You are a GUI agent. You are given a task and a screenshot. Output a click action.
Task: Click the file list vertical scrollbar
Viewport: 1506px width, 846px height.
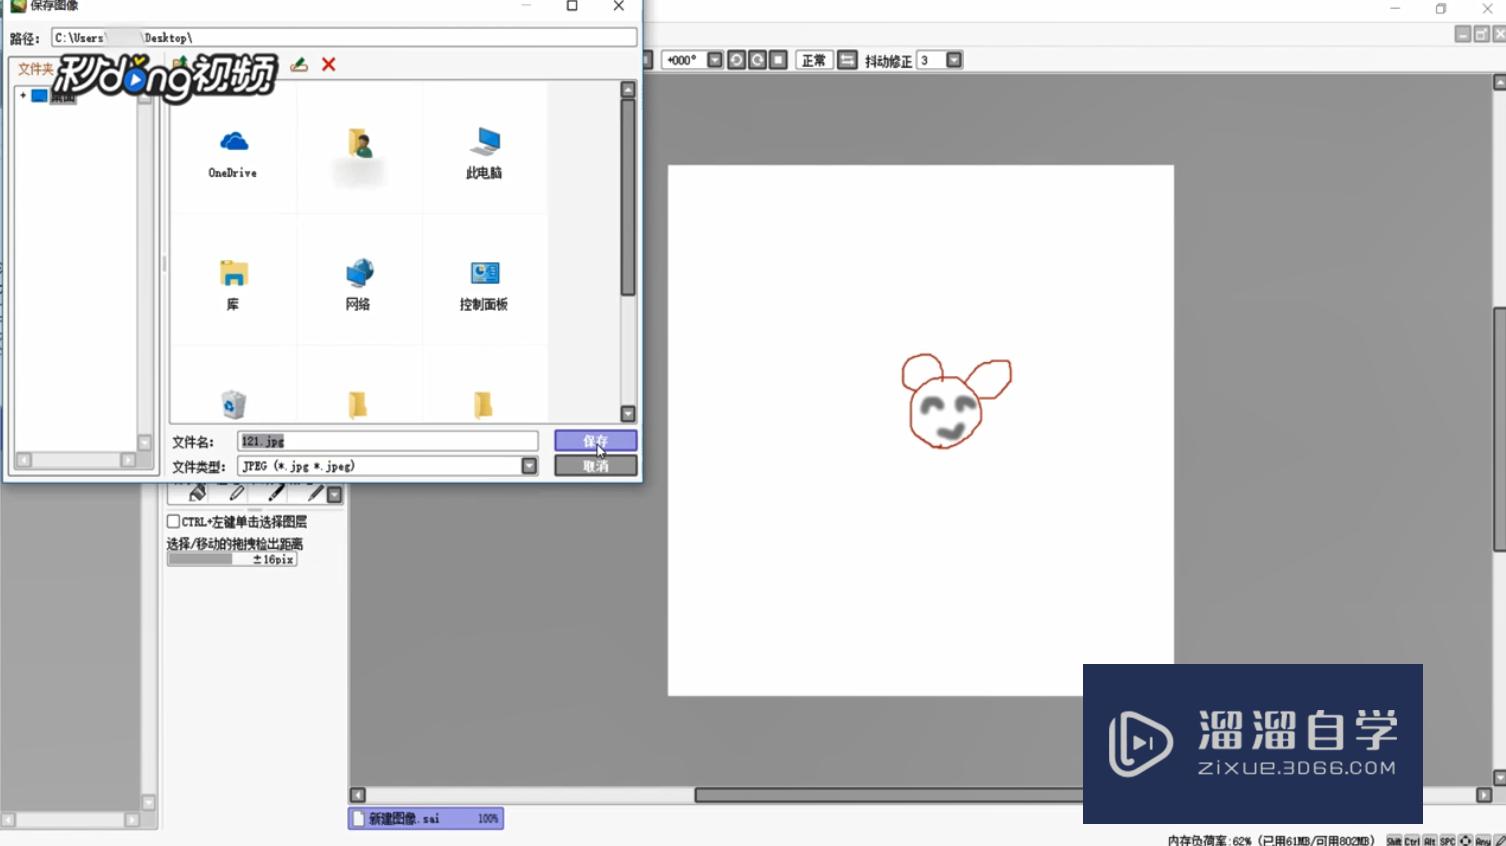[x=628, y=198]
